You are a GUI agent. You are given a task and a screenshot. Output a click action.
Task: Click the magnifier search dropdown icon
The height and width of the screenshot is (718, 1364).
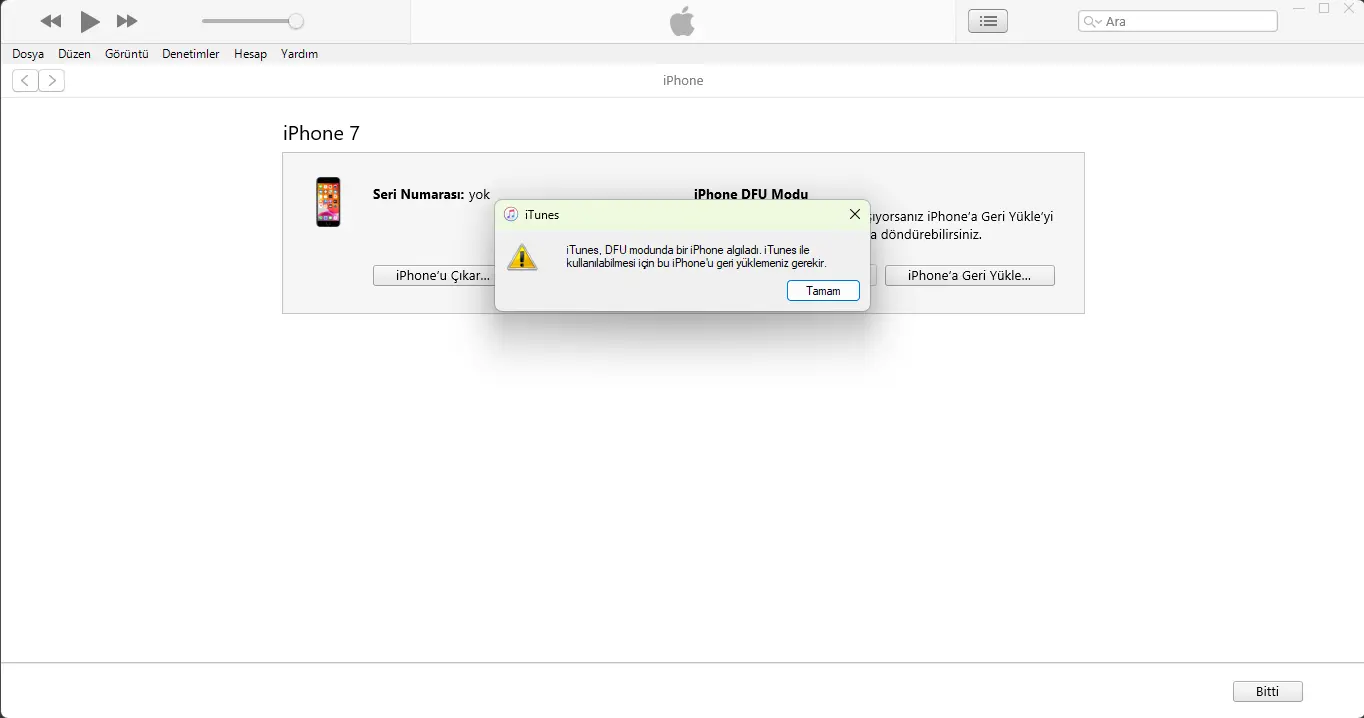1093,21
